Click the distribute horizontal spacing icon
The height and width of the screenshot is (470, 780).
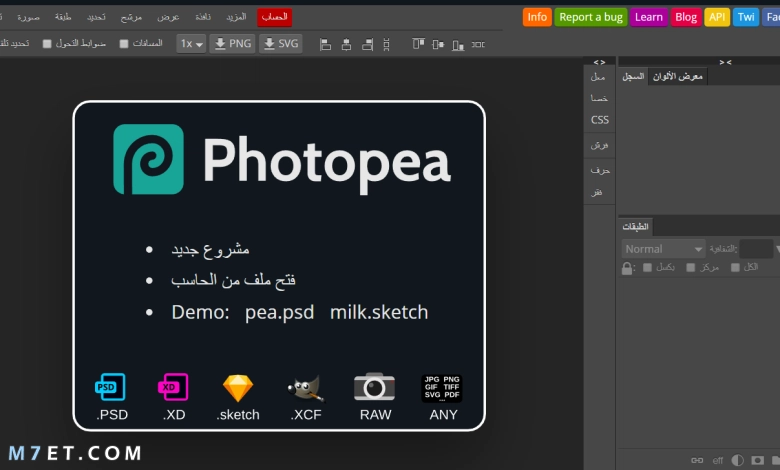[479, 44]
